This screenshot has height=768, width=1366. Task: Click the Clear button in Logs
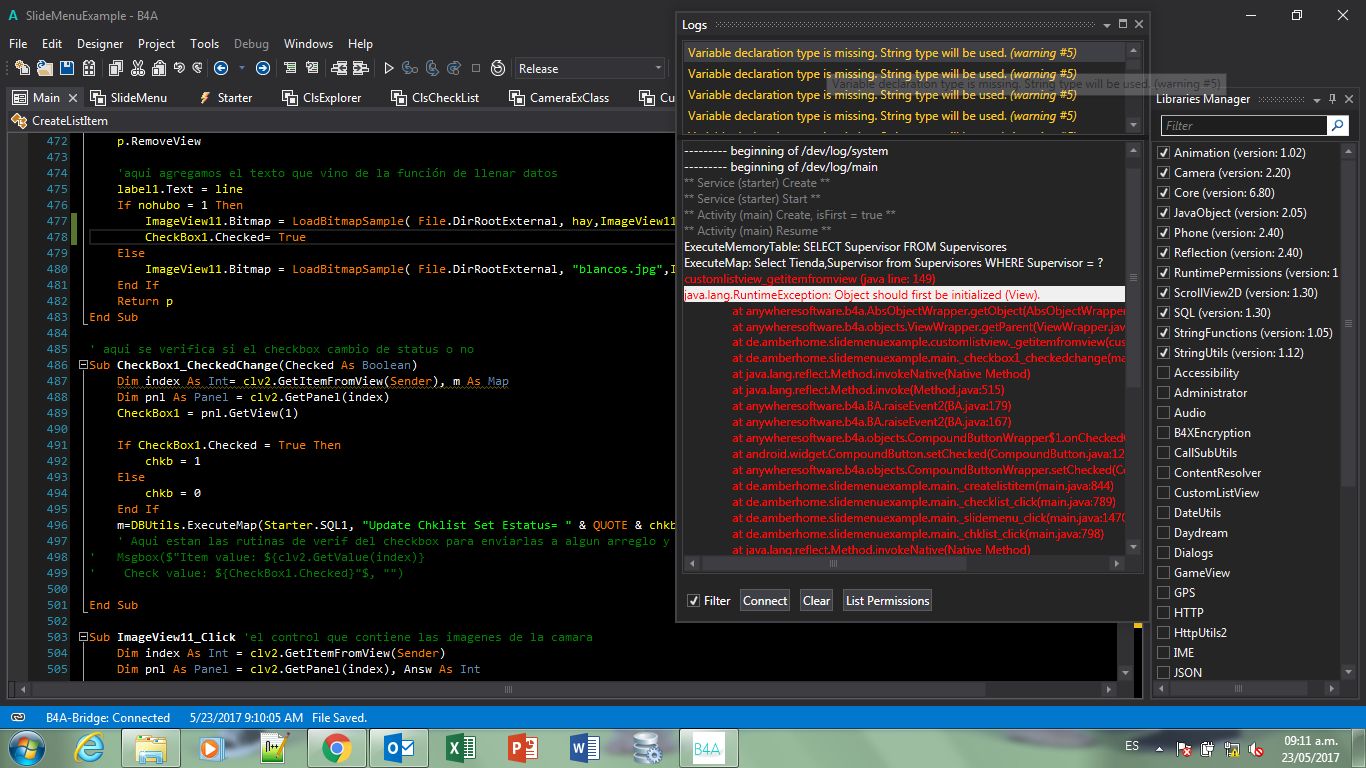[816, 600]
